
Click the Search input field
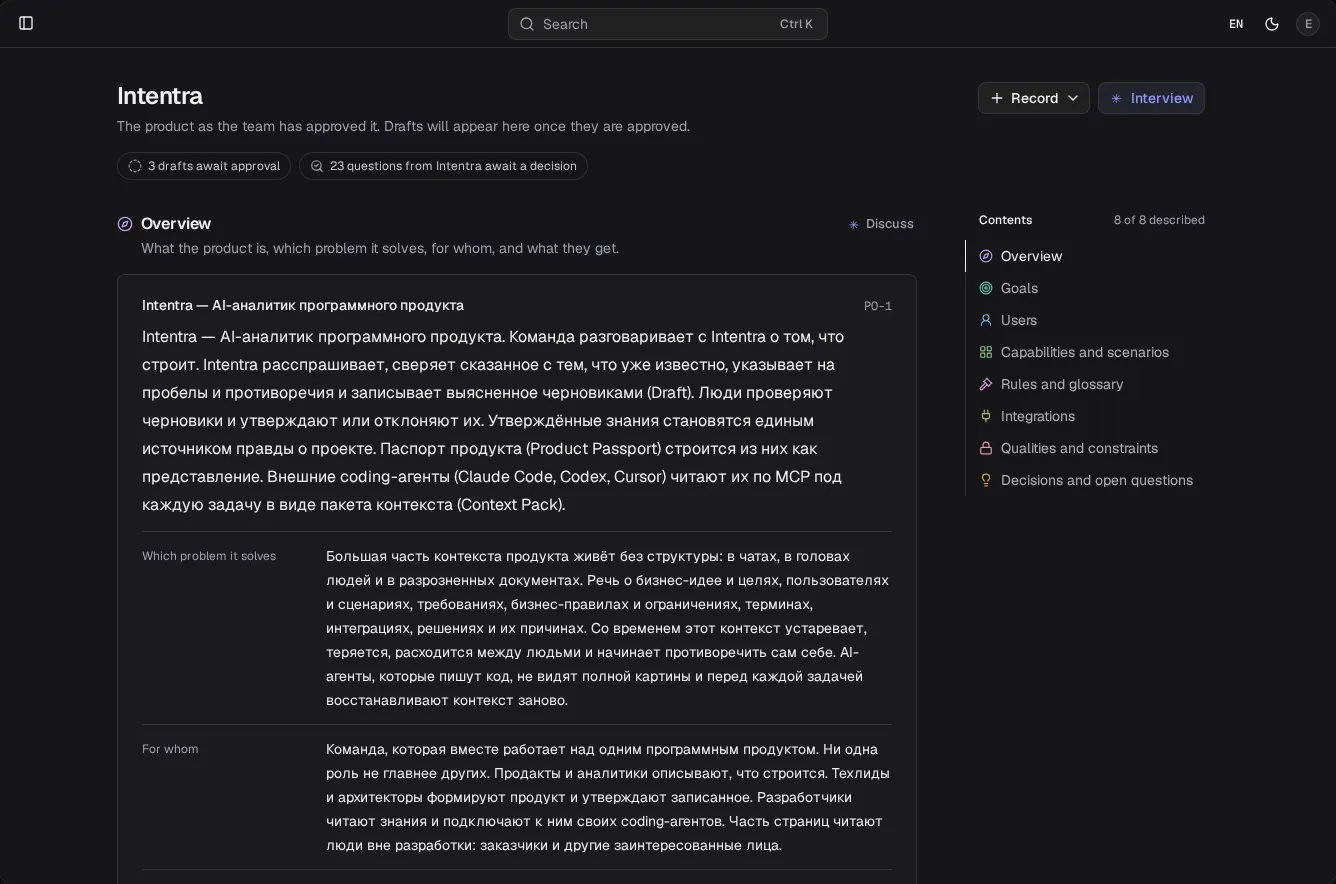point(668,24)
